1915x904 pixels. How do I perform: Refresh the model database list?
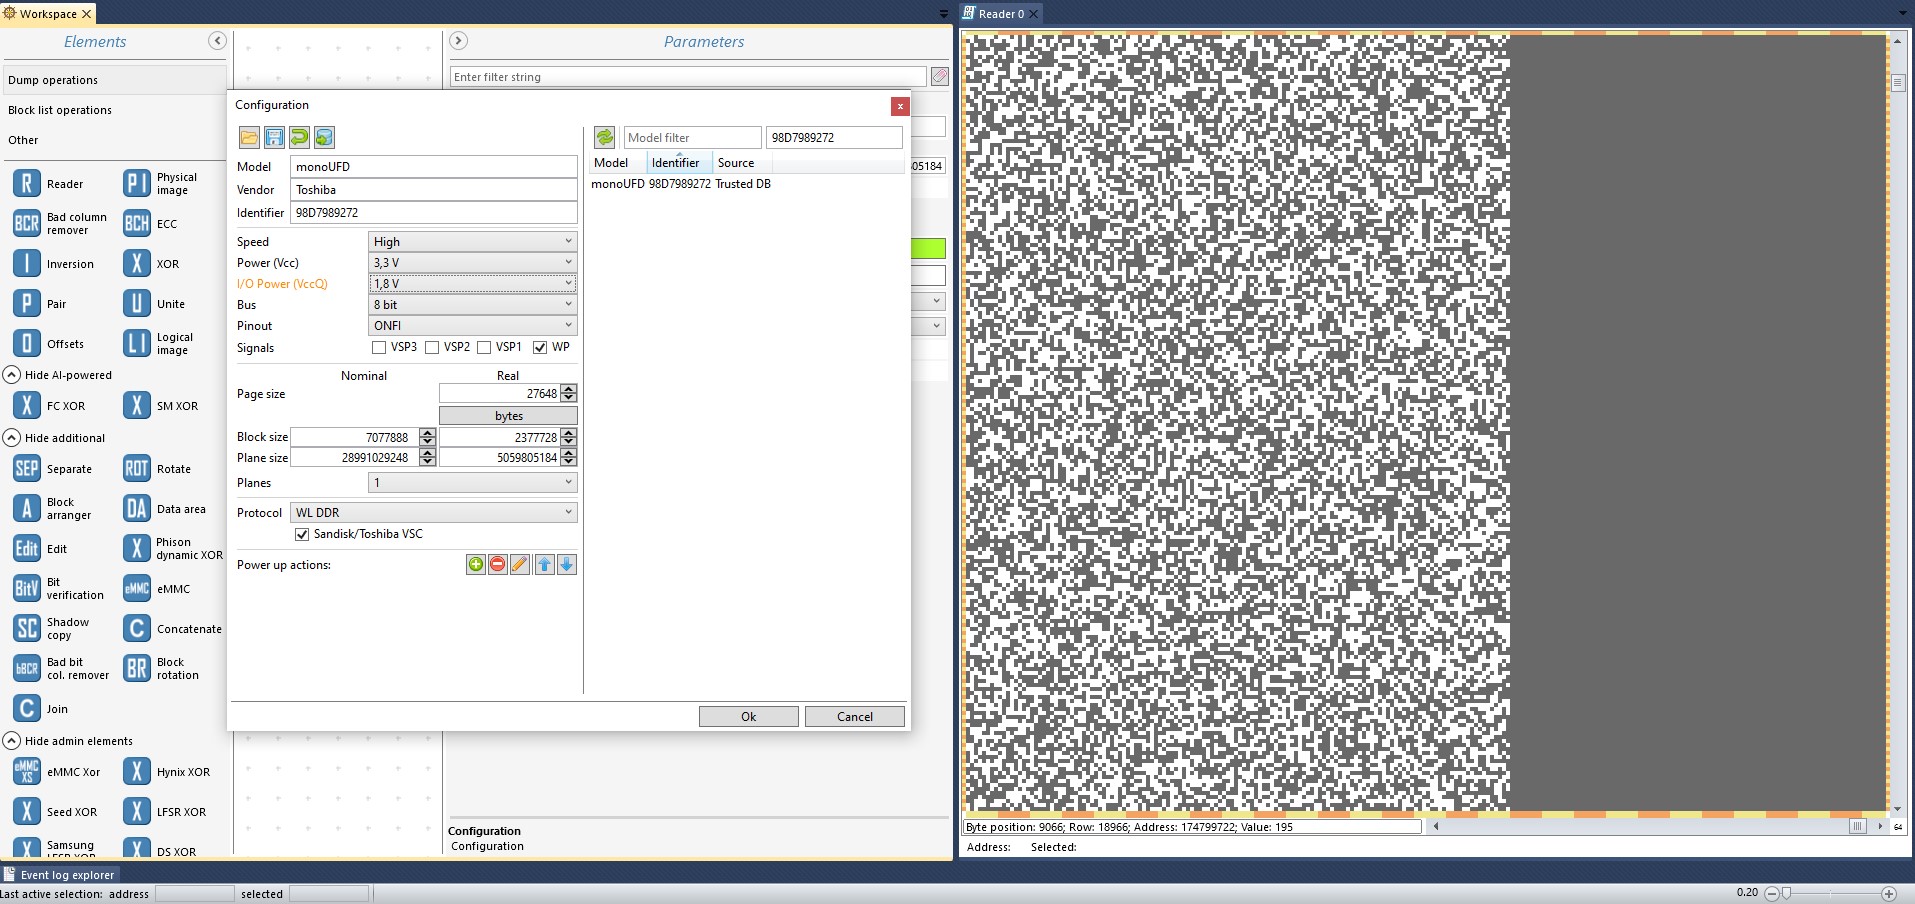605,138
